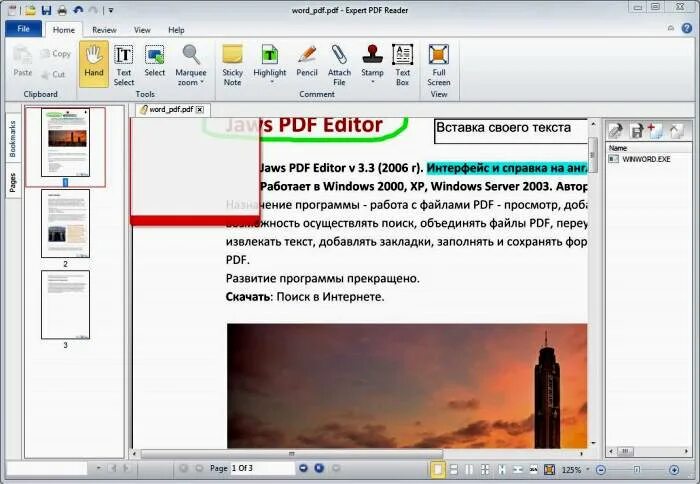Open a file with the folder icon

click(30, 10)
